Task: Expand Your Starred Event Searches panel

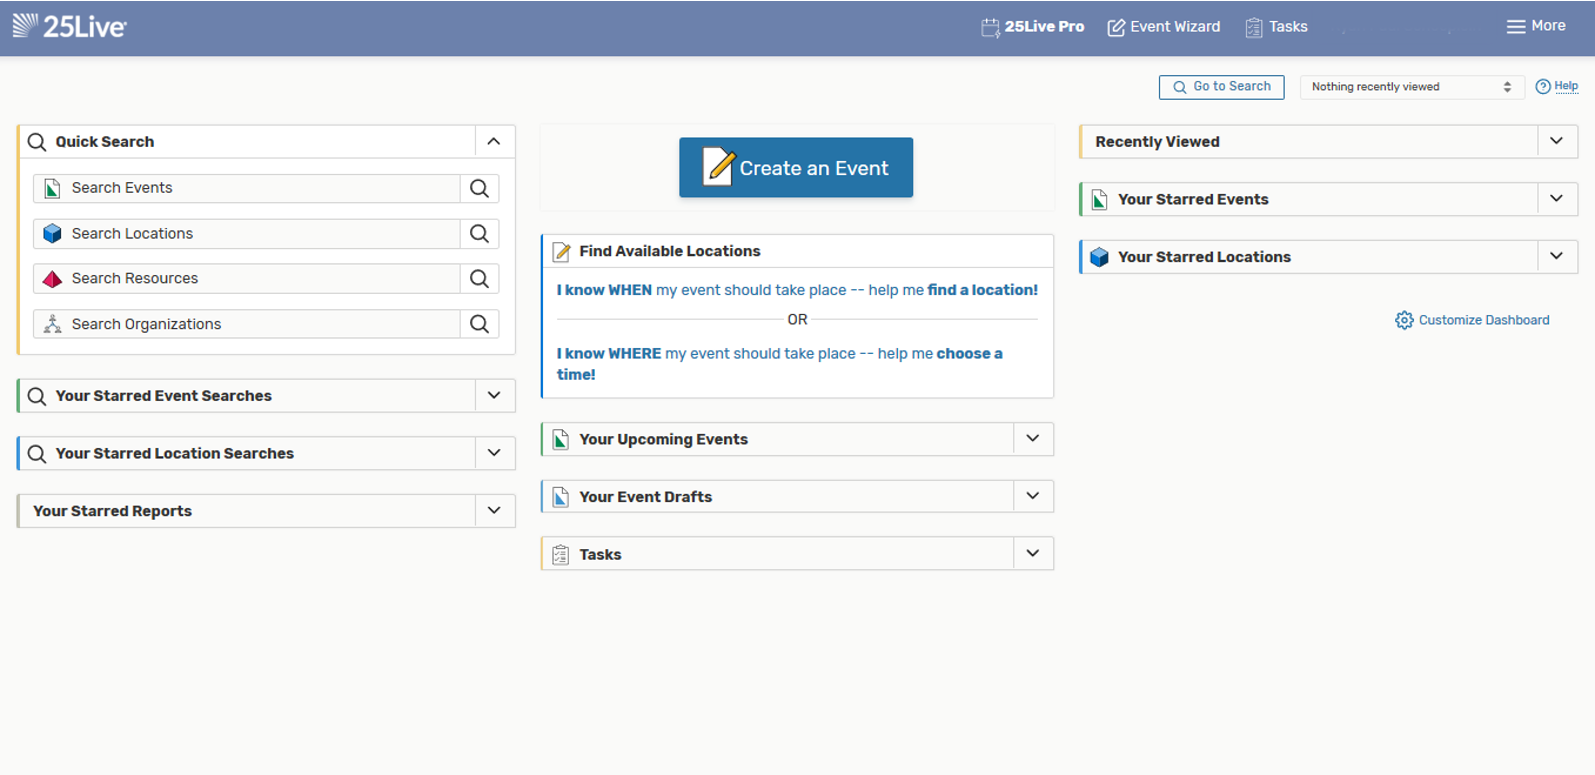Action: click(494, 396)
